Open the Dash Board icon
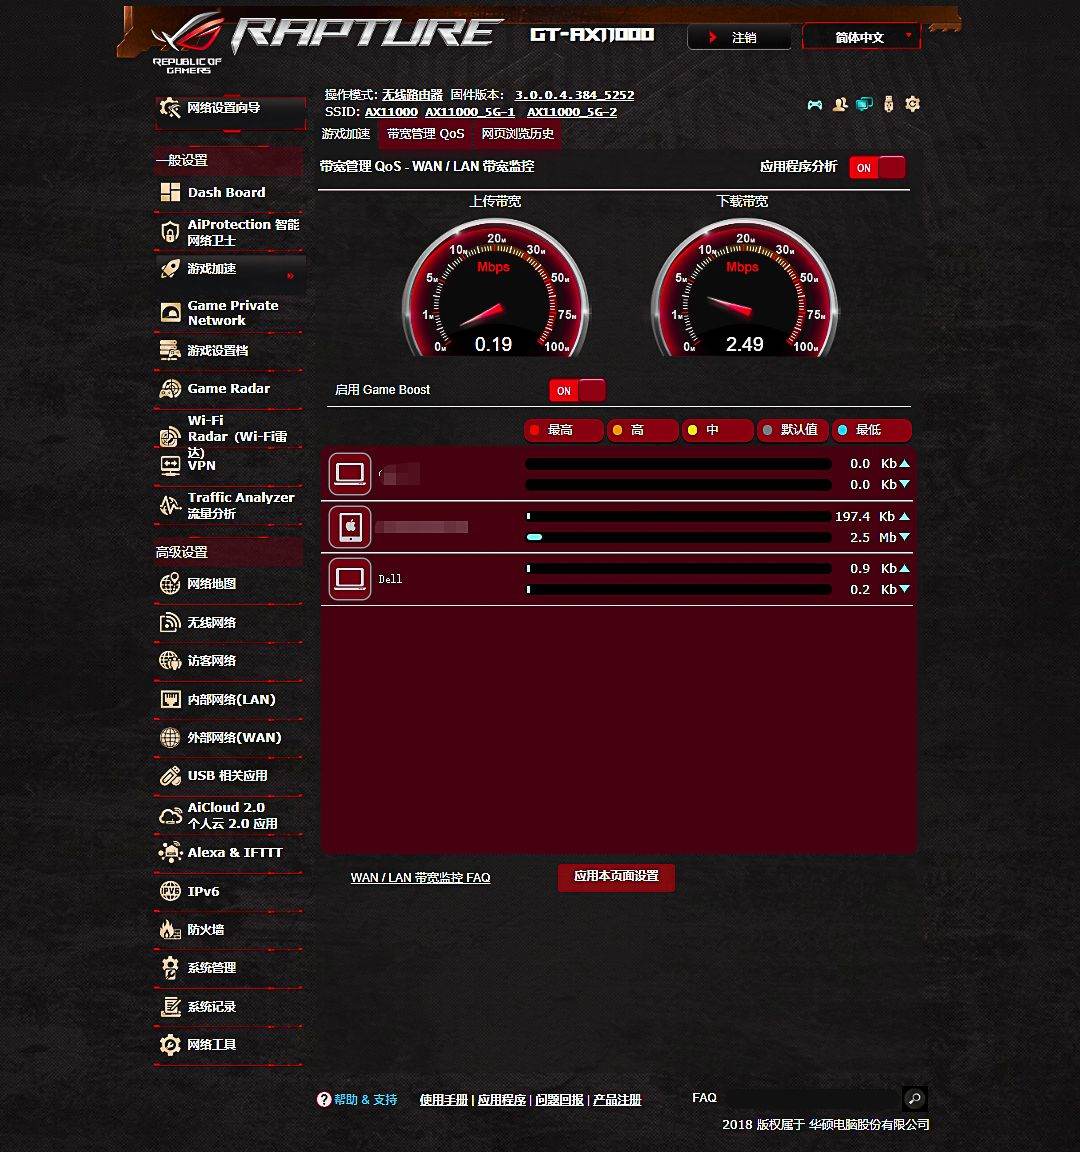Screen dimensions: 1080x1152 click(x=170, y=192)
